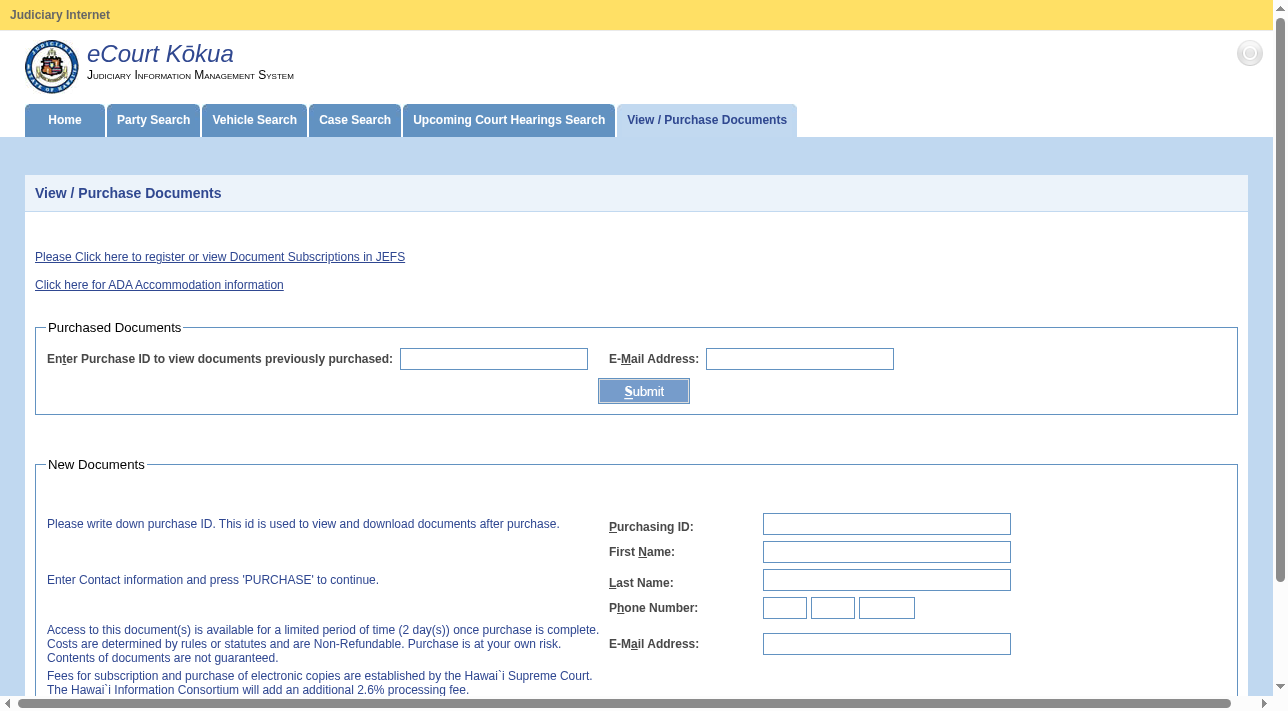Image resolution: width=1288 pixels, height=711 pixels.
Task: Open the JEFS Document Subscriptions link
Action: [x=220, y=257]
